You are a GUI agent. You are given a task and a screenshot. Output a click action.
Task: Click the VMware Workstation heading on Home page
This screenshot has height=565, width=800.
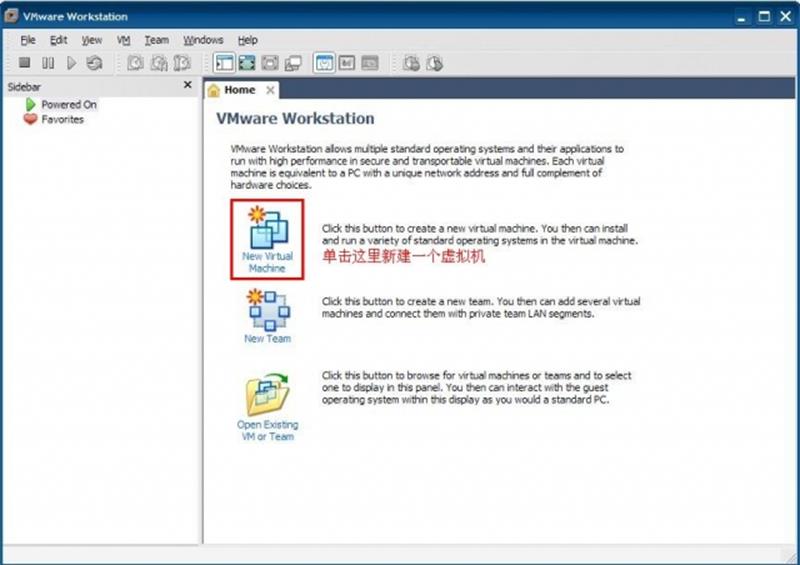point(295,118)
